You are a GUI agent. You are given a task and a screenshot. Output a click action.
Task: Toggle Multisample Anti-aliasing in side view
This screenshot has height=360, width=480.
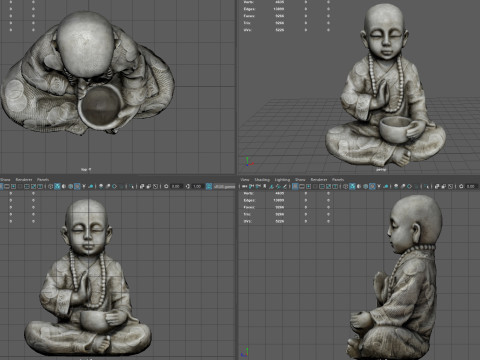click(x=409, y=186)
